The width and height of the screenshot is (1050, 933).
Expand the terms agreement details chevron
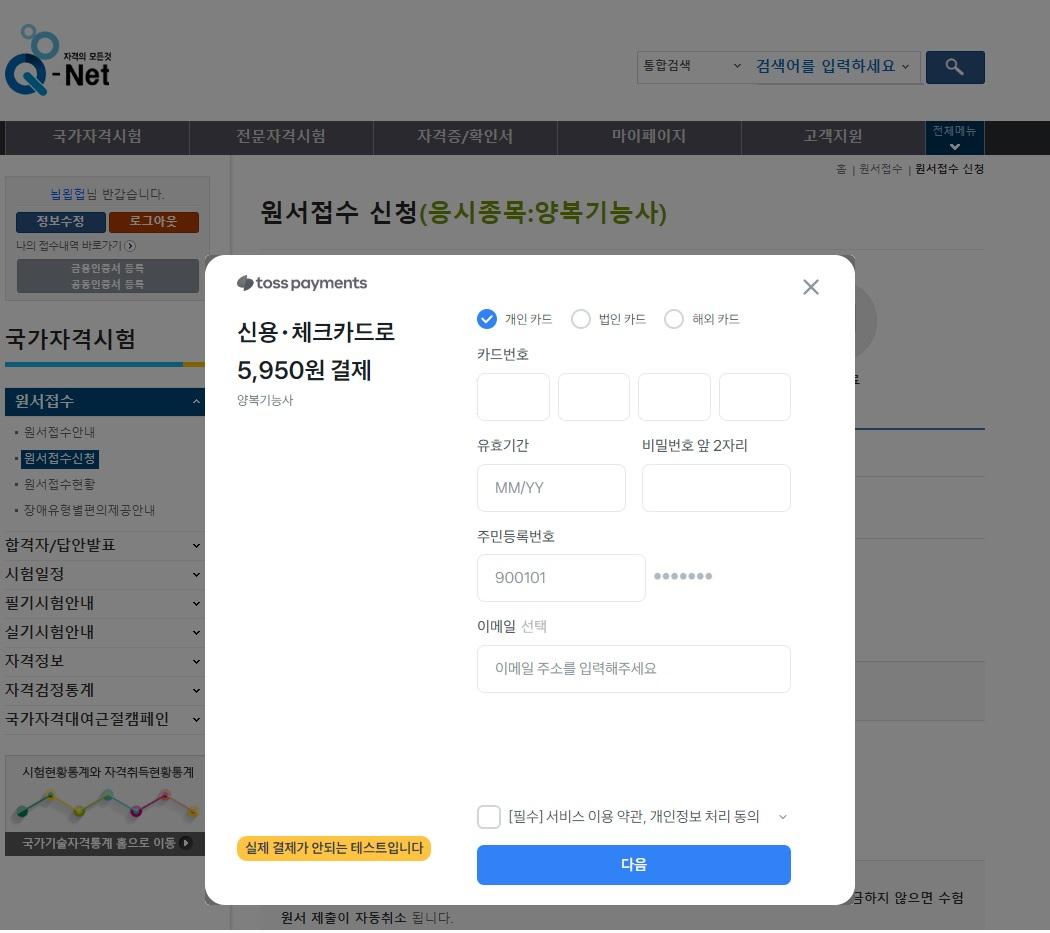pyautogui.click(x=783, y=816)
